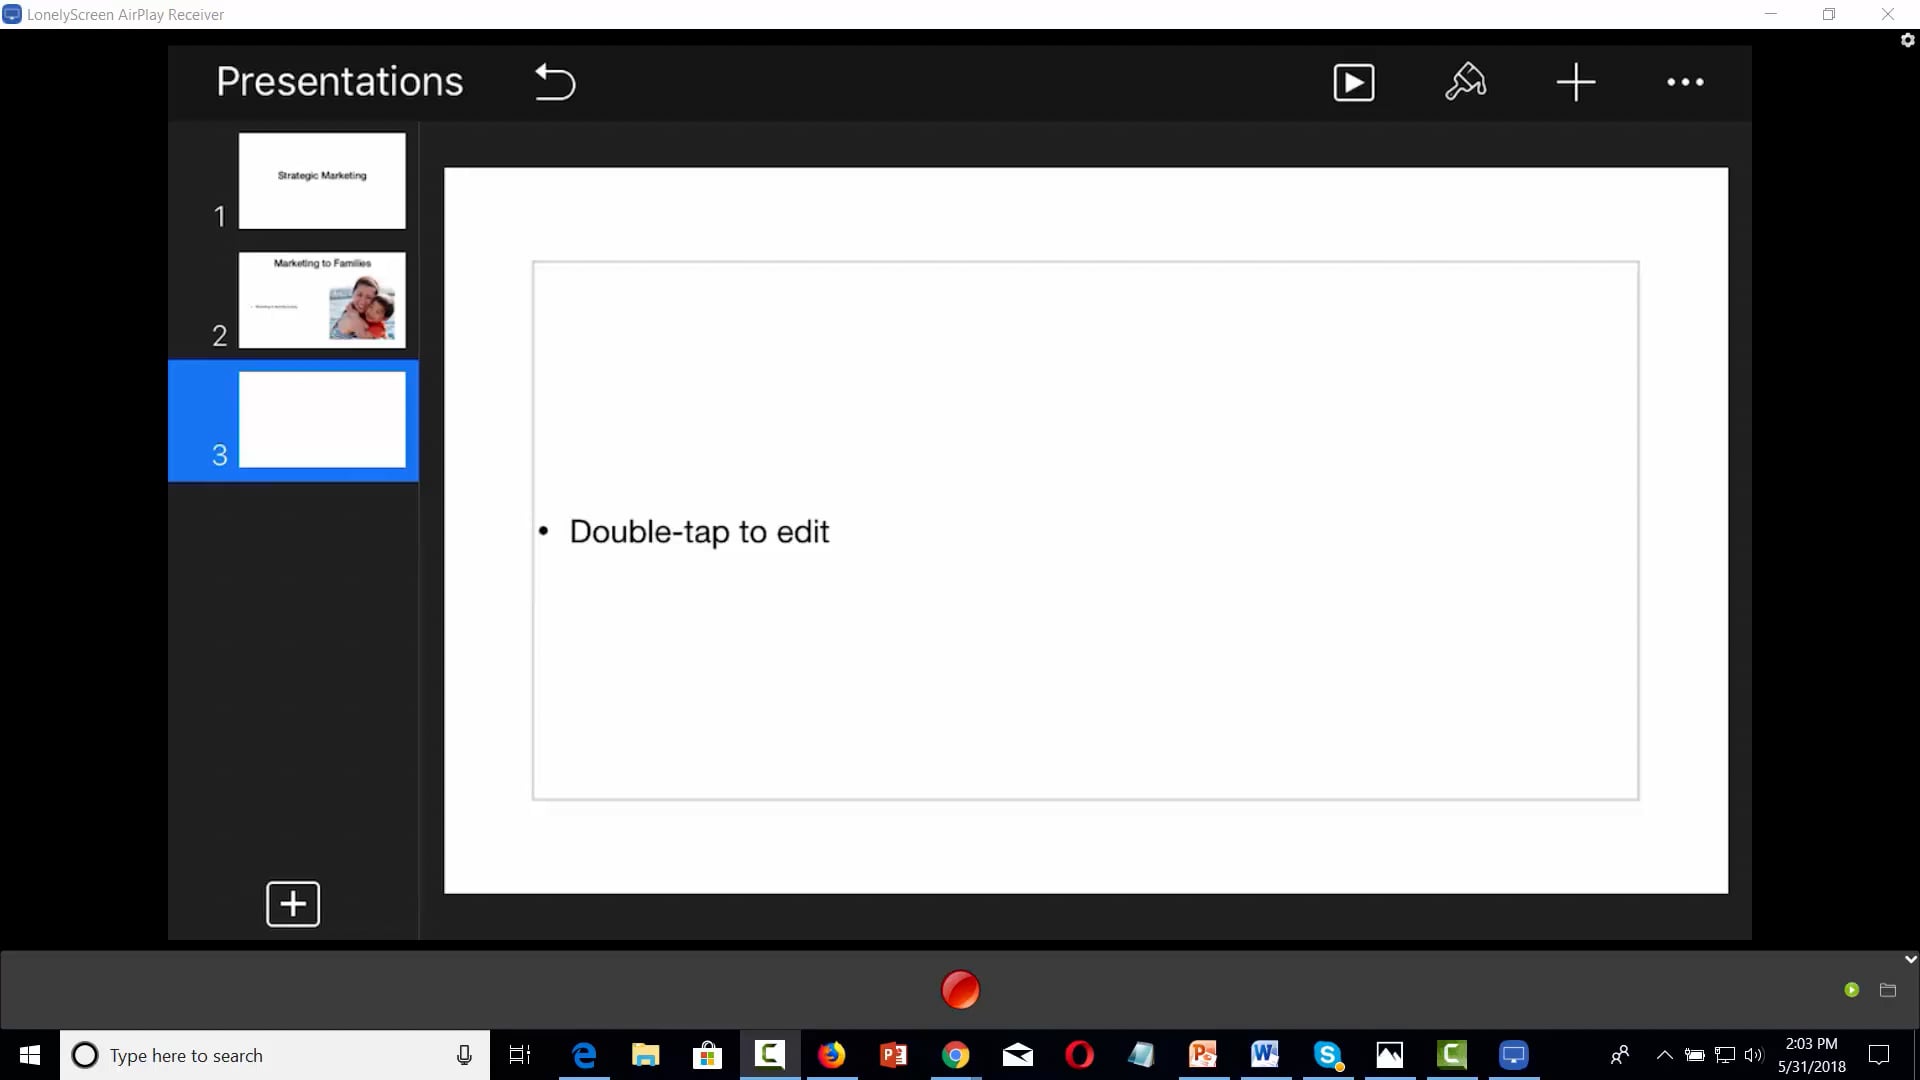1920x1080 pixels.
Task: Play the presentation slideshow
Action: [1354, 82]
